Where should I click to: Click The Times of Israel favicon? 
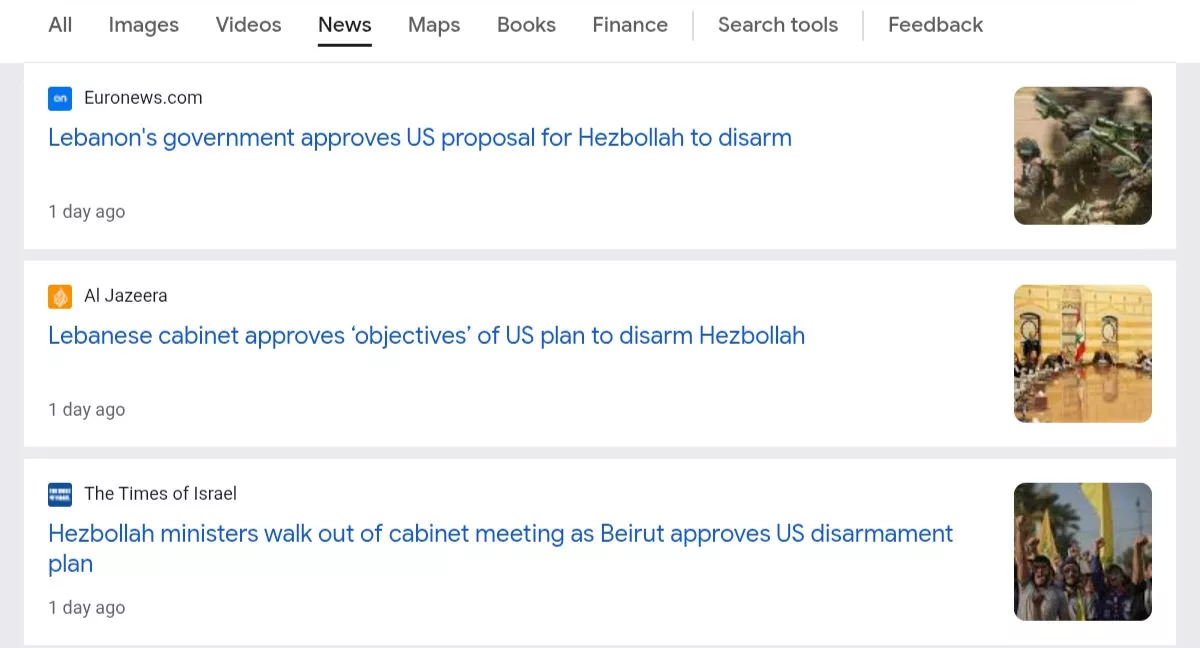(x=60, y=494)
